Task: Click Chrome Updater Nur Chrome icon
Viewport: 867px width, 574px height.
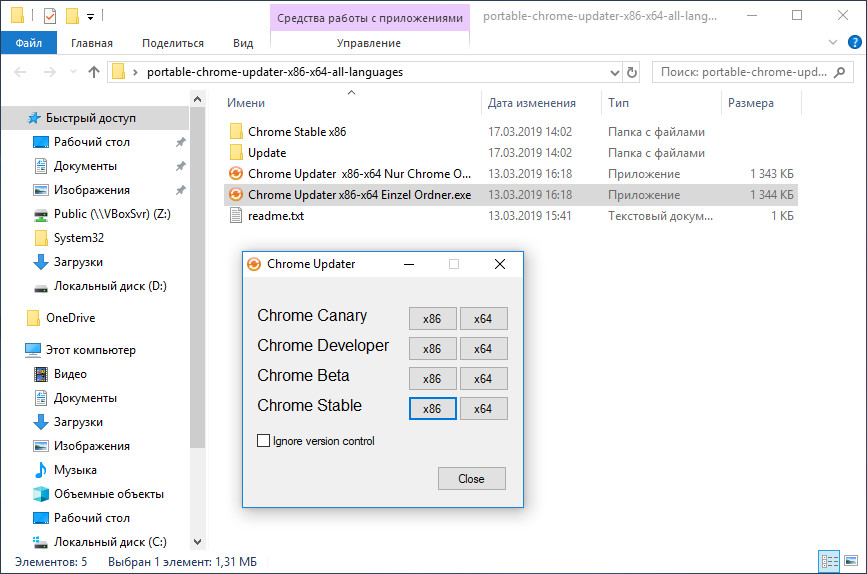Action: point(236,174)
